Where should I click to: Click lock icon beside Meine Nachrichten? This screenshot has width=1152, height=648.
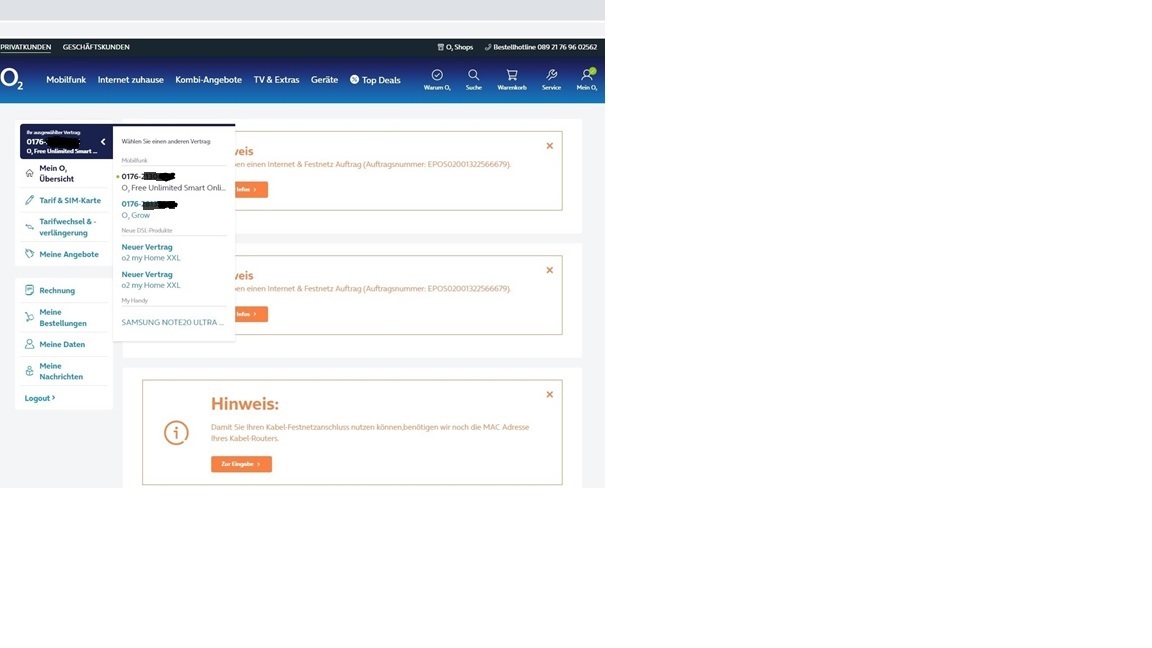pos(29,371)
